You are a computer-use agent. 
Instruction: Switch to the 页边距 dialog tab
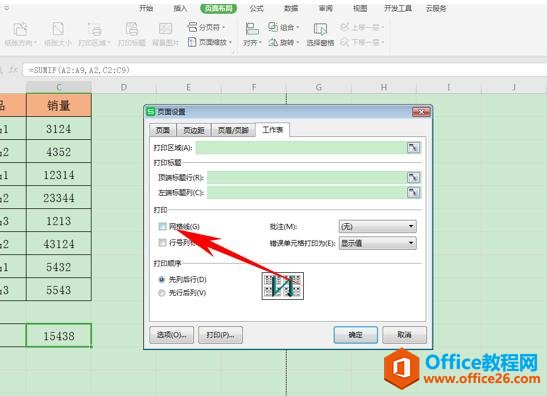pyautogui.click(x=194, y=130)
